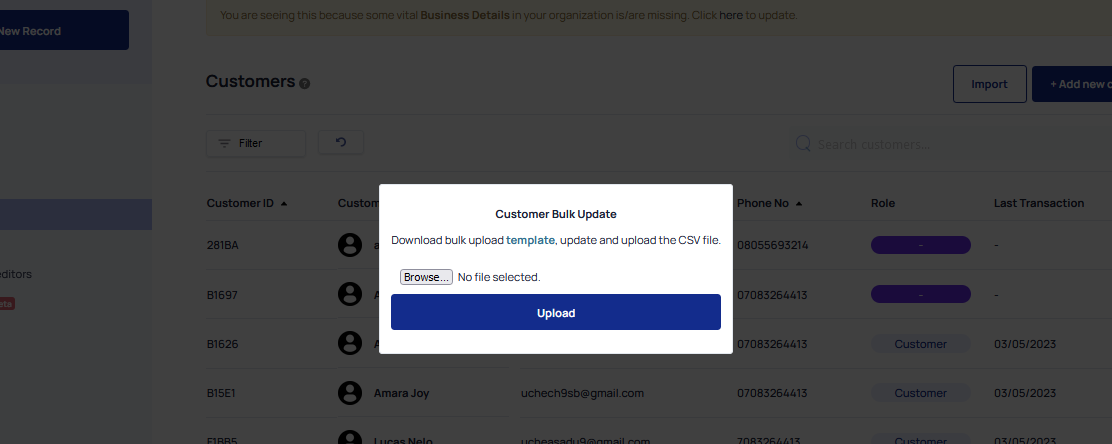Sort by Phone No arrow

pyautogui.click(x=799, y=204)
